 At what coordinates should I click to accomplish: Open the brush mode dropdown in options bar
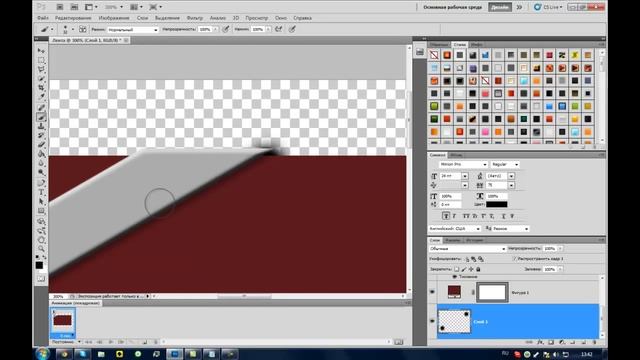point(133,29)
